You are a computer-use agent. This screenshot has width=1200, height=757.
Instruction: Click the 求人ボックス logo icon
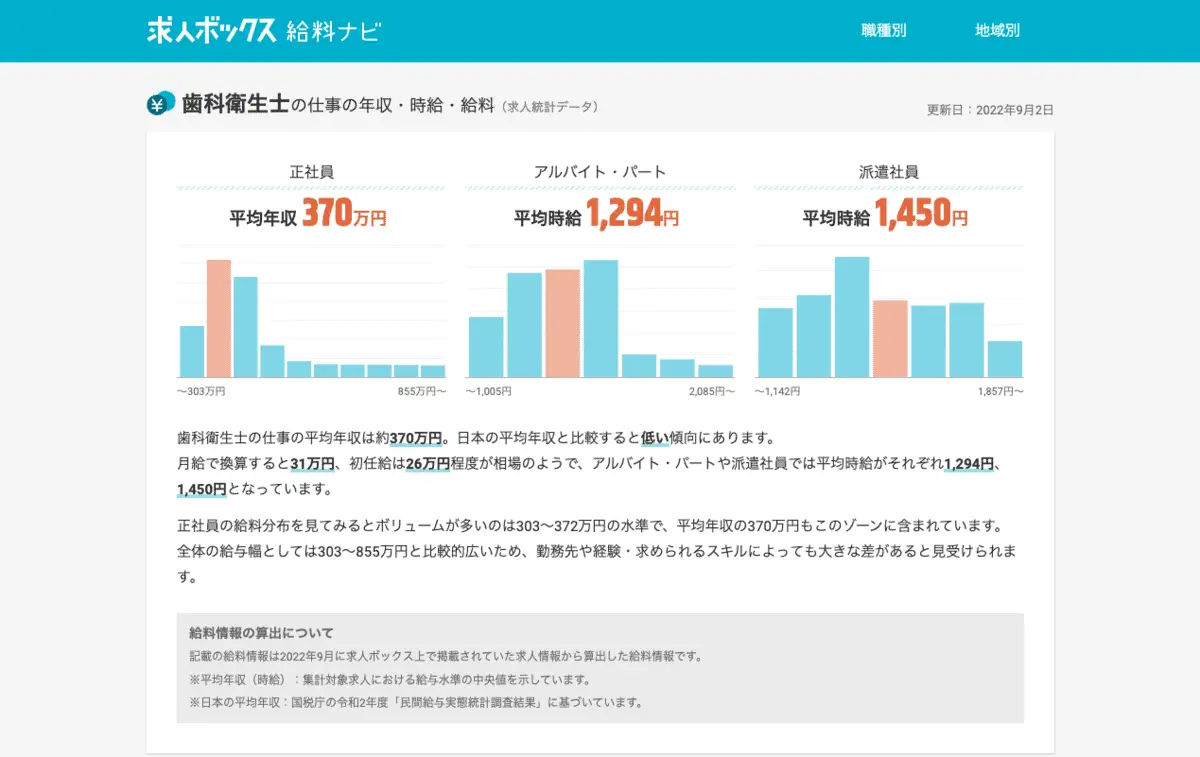[210, 29]
